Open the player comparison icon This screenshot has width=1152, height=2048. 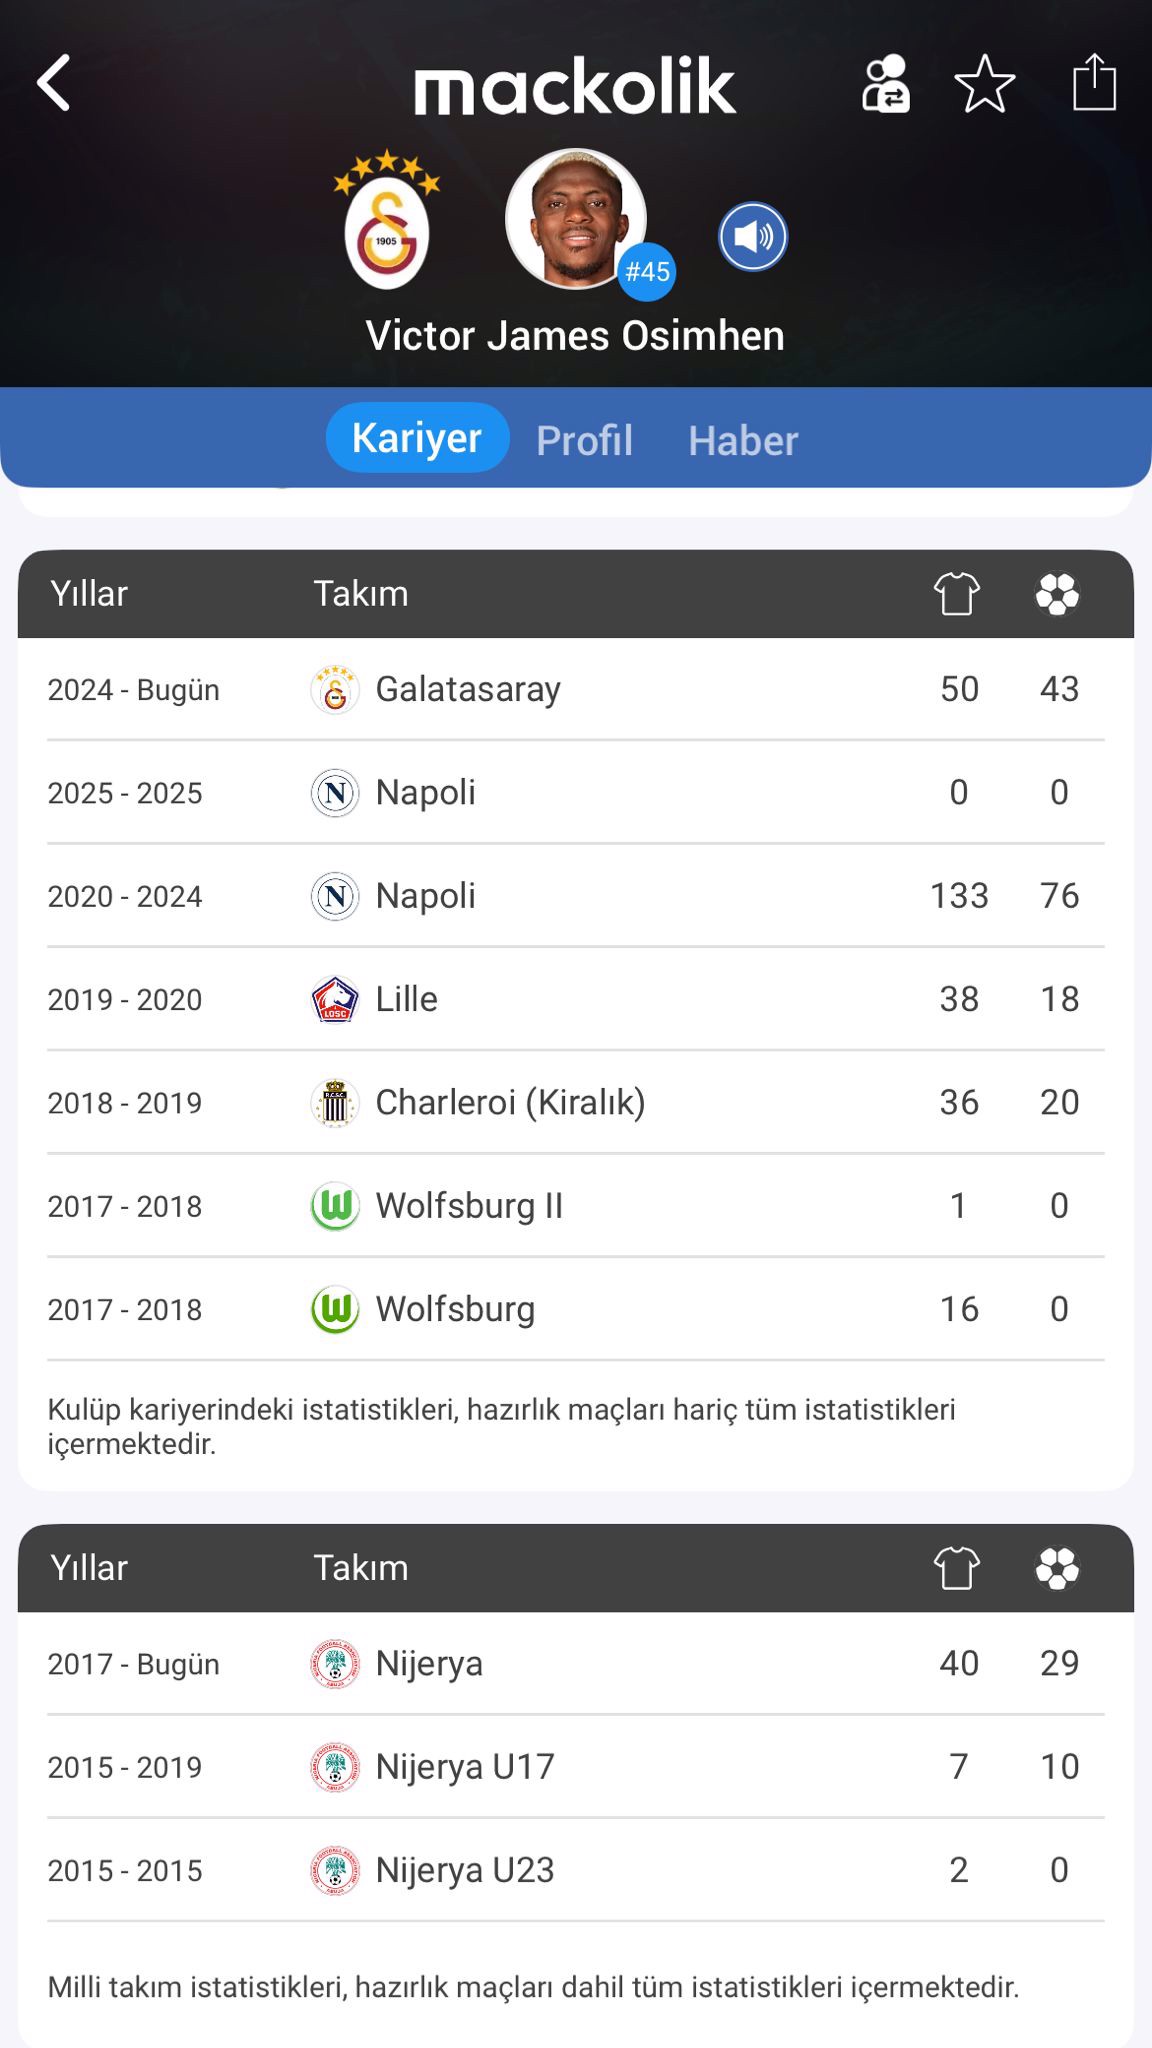(x=886, y=84)
